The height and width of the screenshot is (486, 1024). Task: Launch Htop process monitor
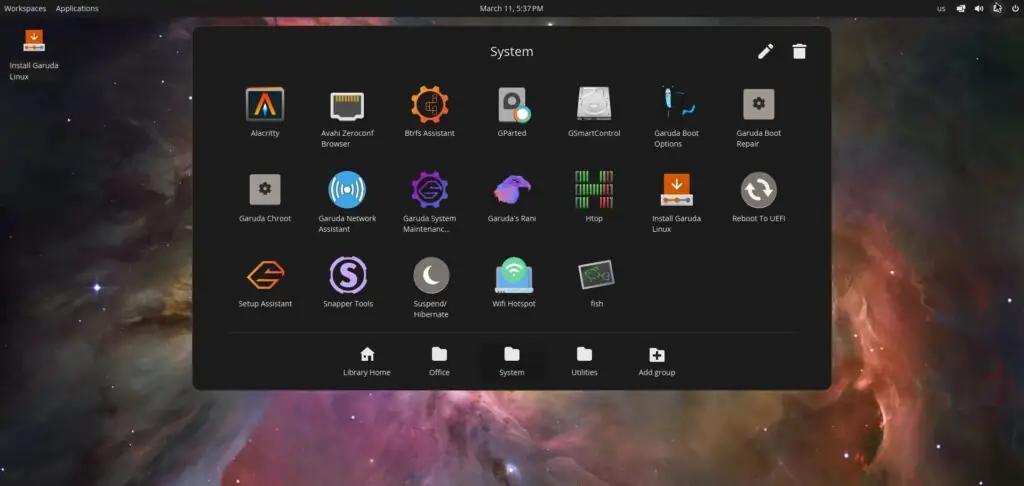tap(594, 190)
